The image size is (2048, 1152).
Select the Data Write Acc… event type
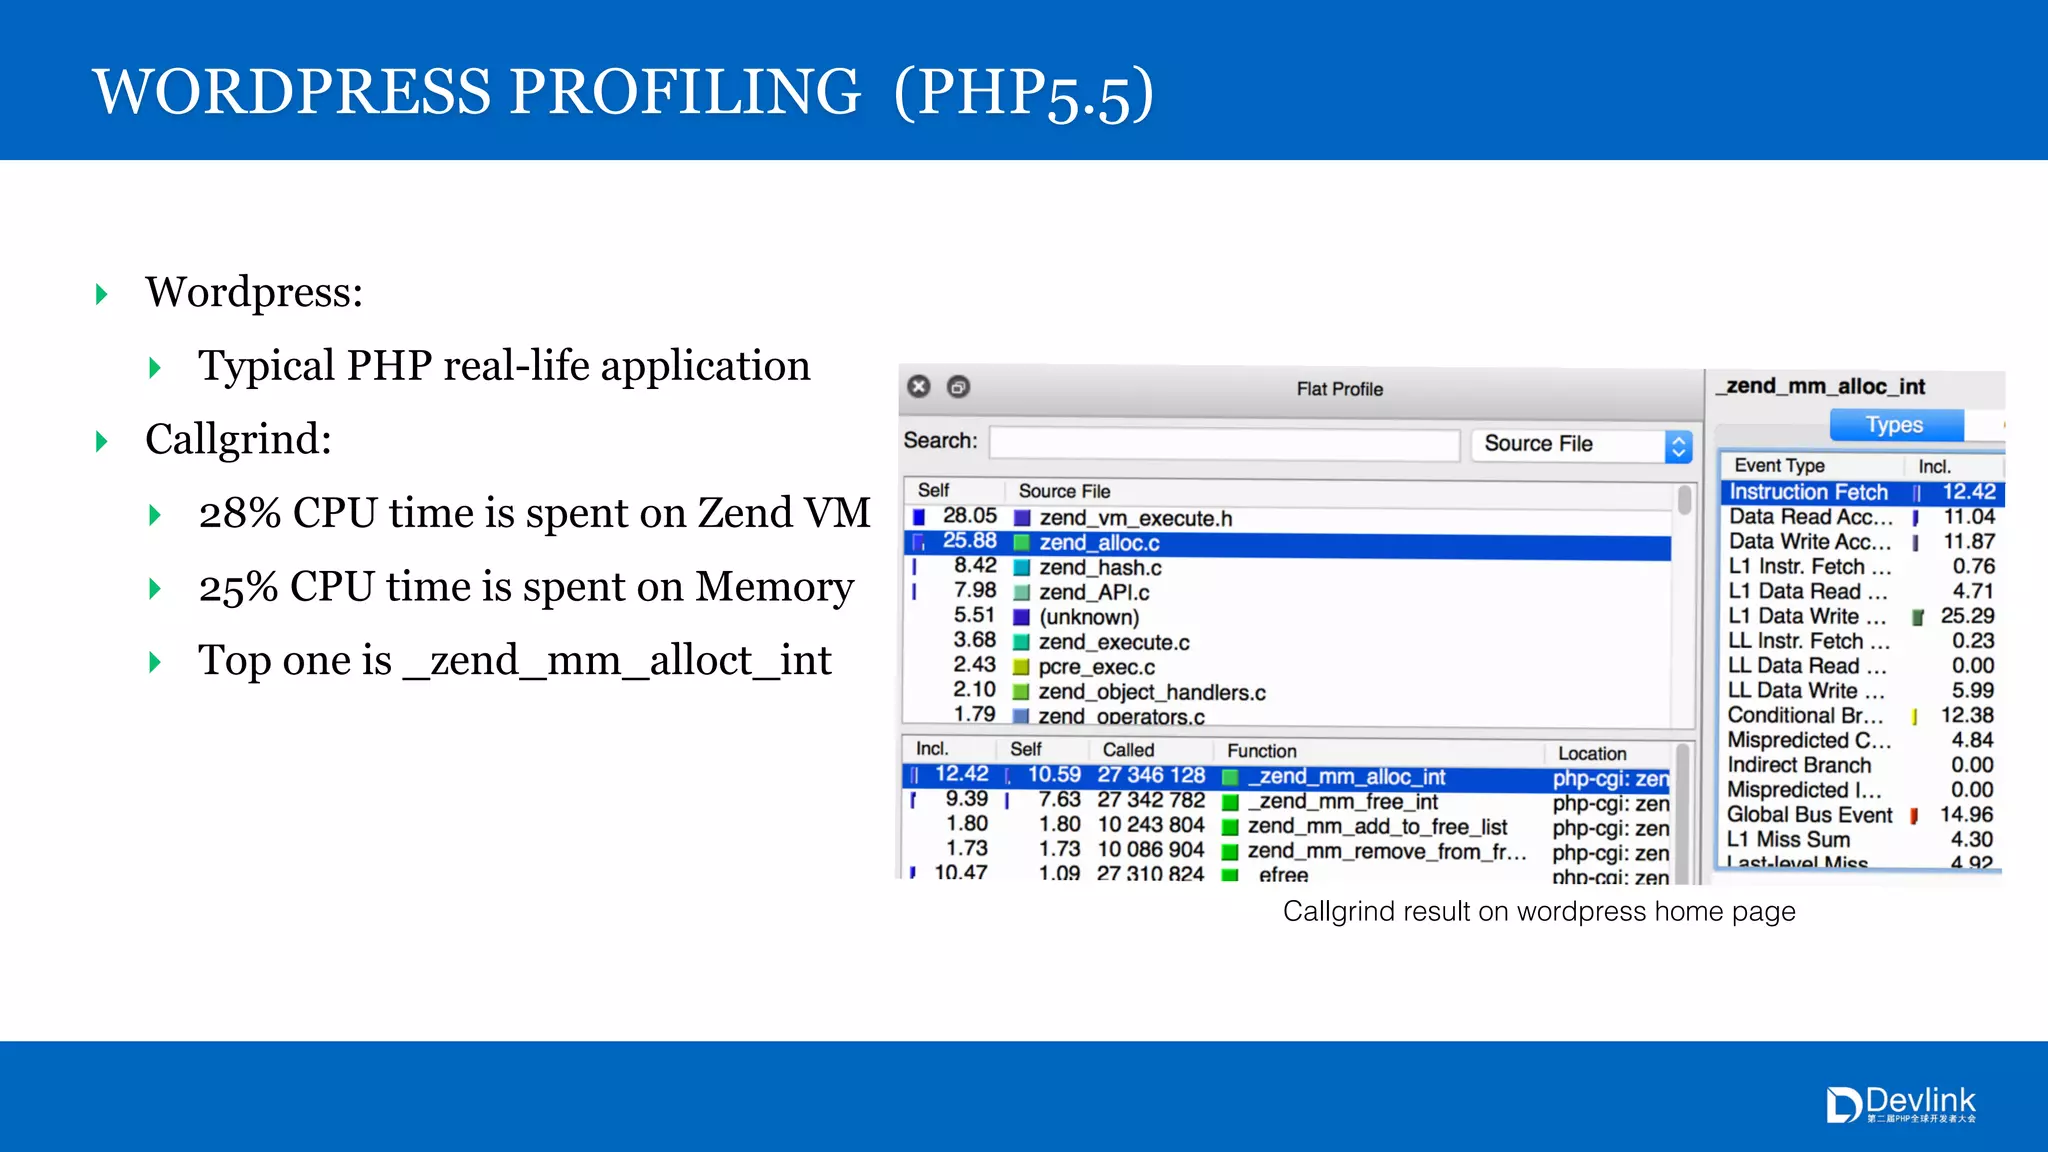1863,542
